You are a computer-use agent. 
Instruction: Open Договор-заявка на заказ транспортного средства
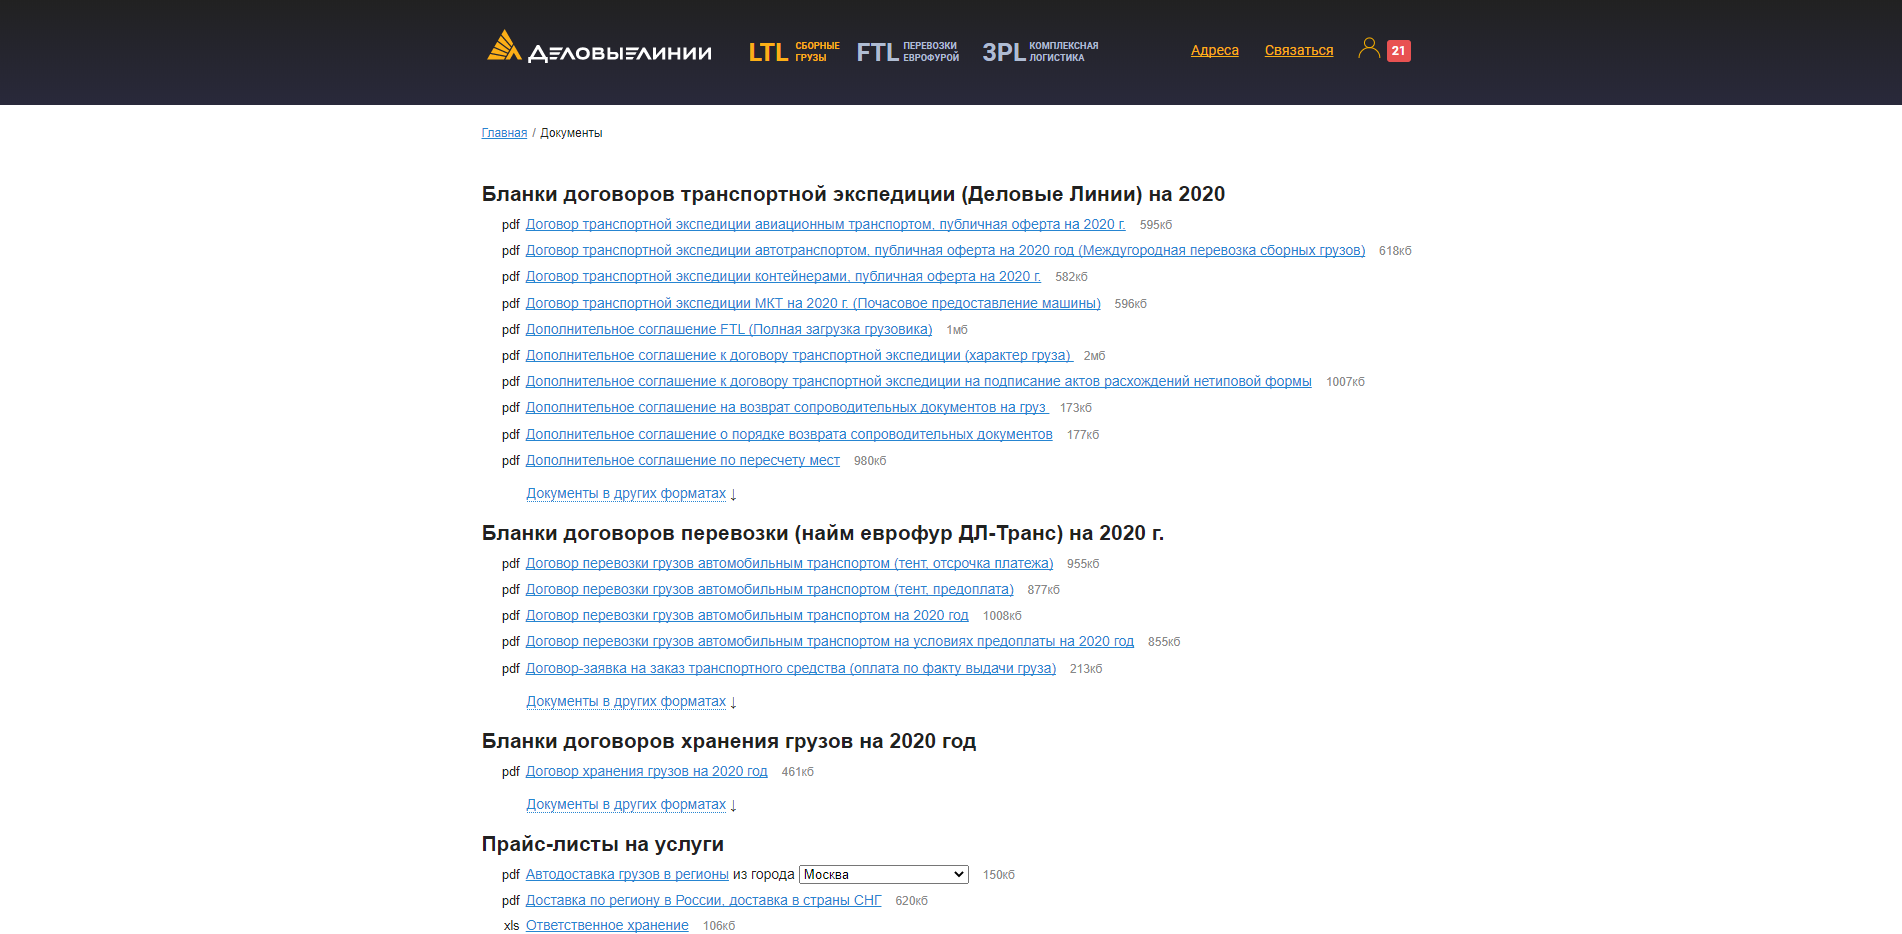(791, 668)
